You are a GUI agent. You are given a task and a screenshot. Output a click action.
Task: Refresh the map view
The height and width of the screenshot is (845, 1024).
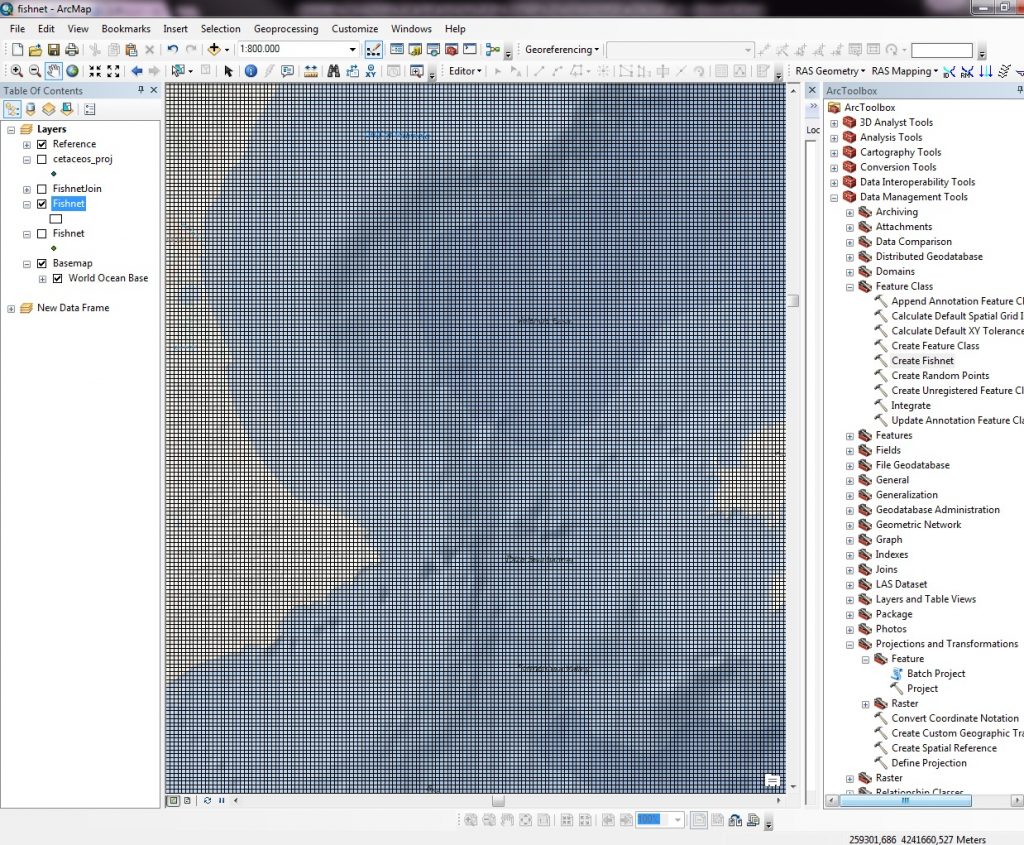(207, 800)
